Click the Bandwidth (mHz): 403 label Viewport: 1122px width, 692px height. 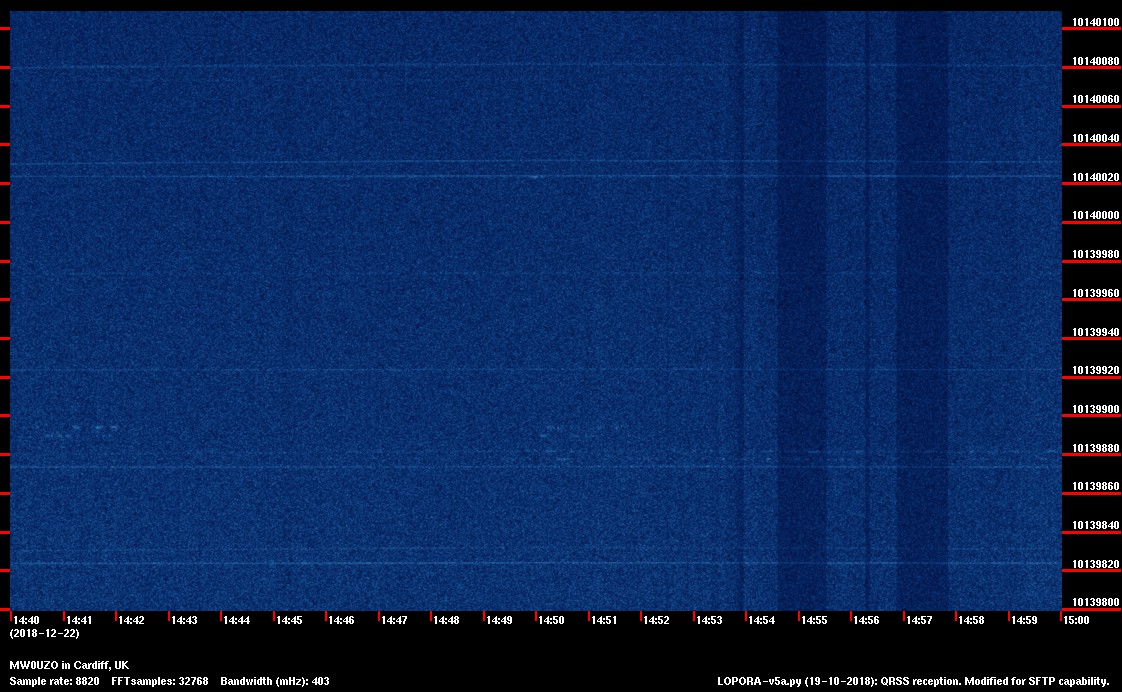(275, 681)
